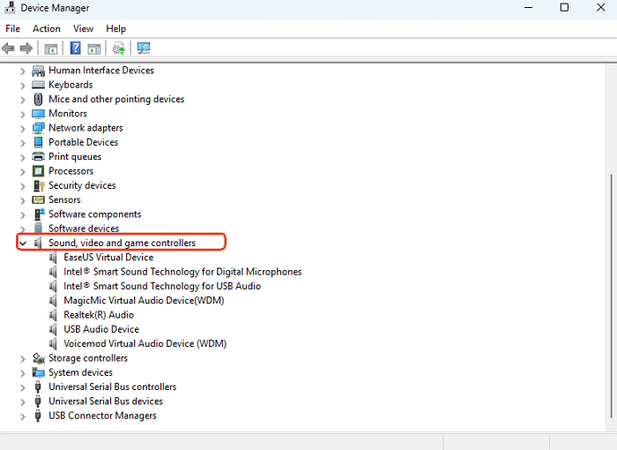617x450 pixels.
Task: Expand the System devices node
Action: (23, 373)
